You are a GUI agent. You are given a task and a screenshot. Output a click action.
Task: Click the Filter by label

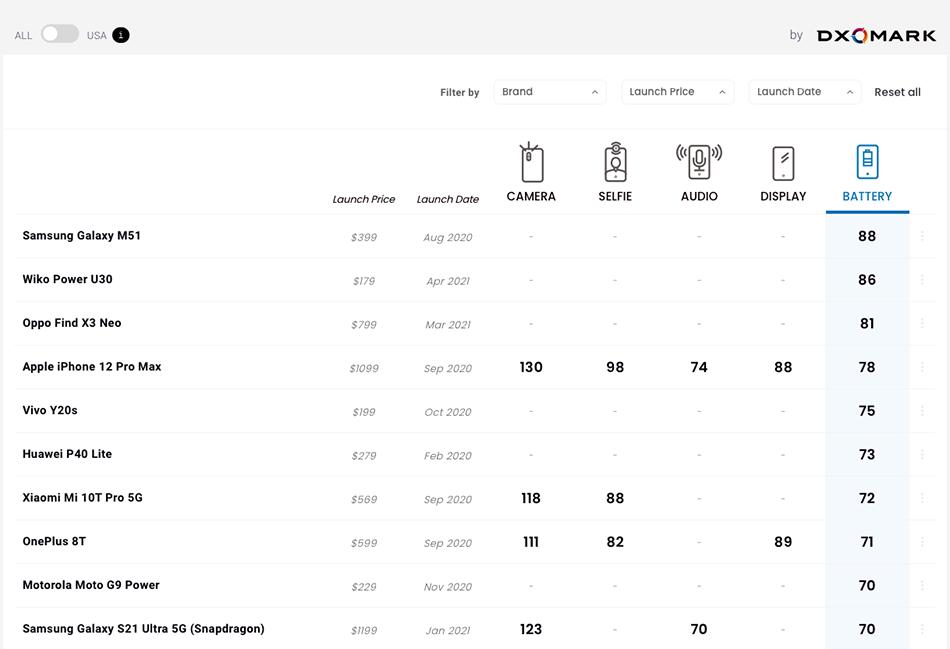460,93
